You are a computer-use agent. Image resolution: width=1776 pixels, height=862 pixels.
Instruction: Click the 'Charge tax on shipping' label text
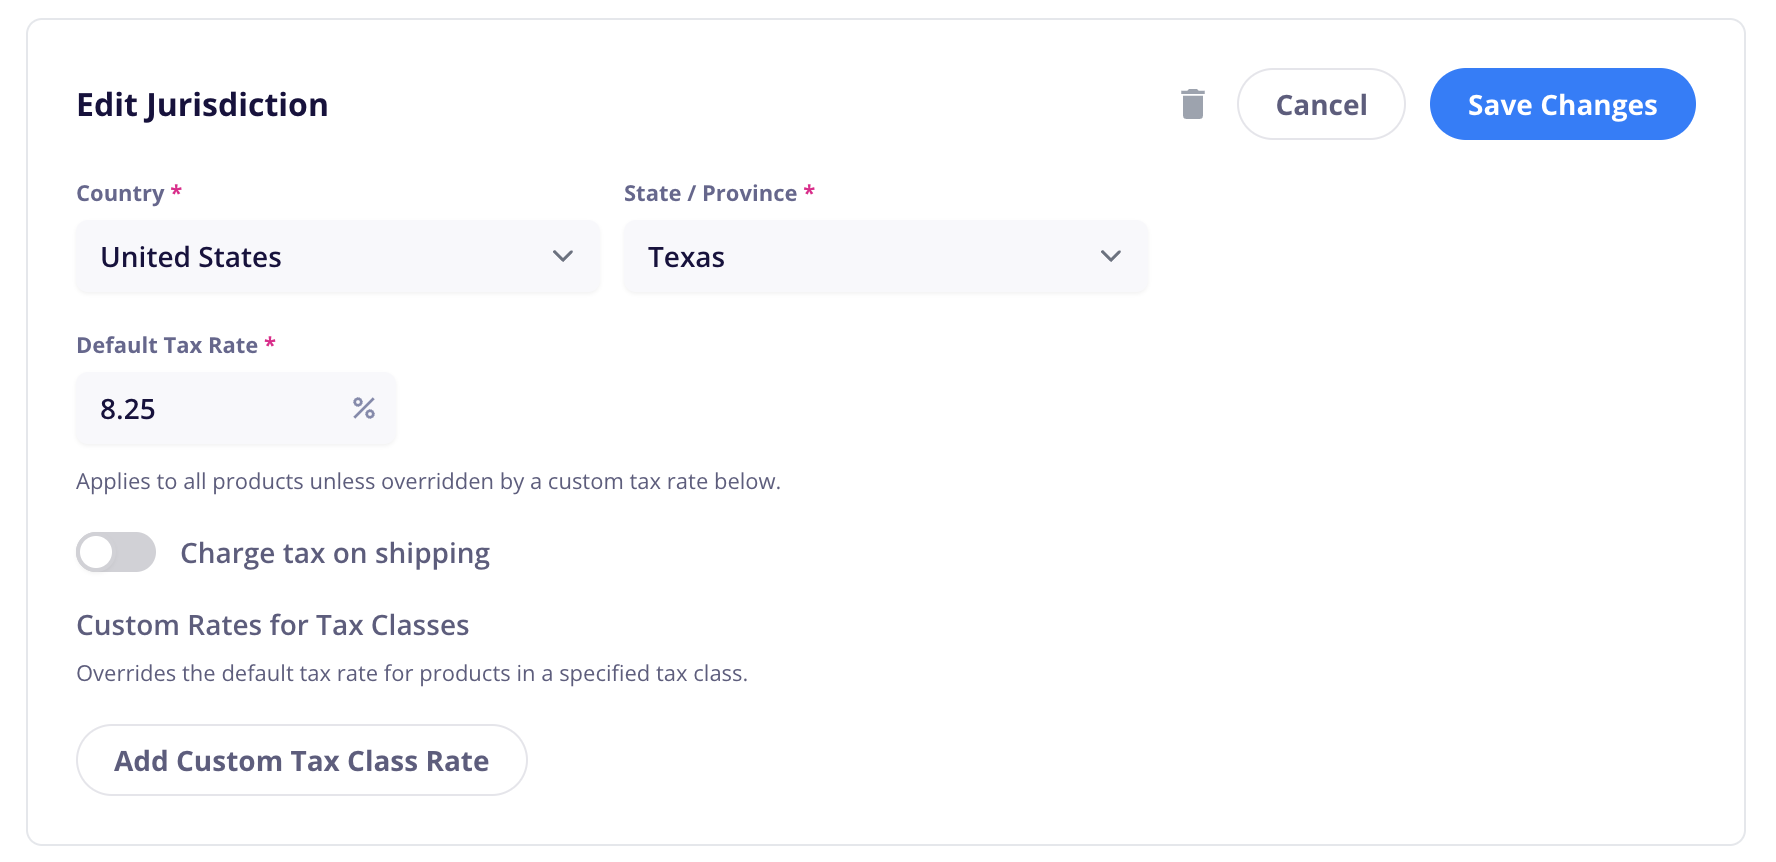pos(335,553)
